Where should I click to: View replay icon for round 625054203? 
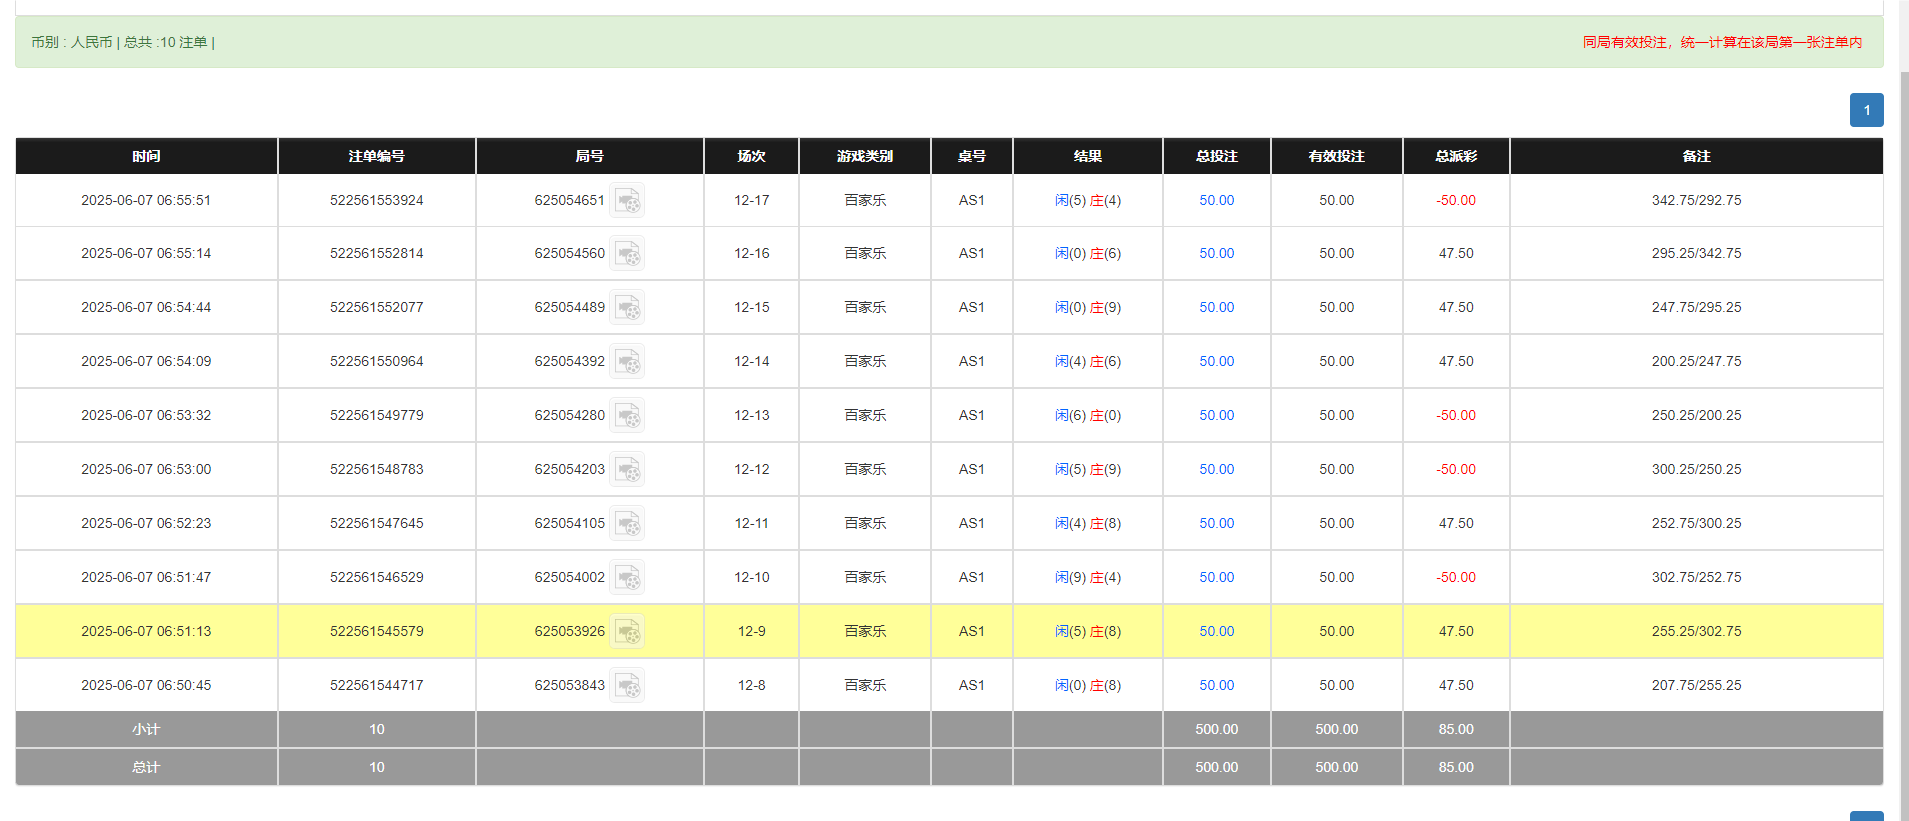tap(627, 470)
